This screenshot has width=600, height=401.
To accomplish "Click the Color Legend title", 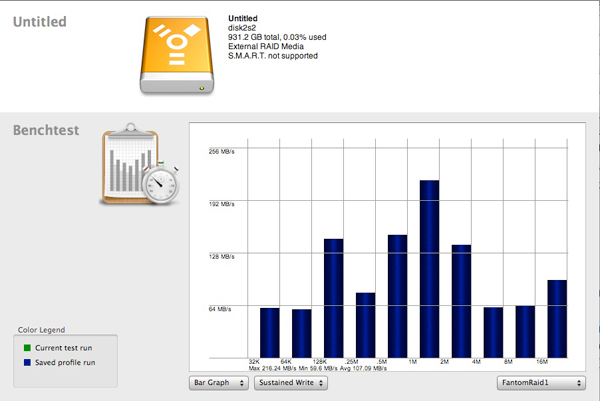I will click(x=40, y=330).
